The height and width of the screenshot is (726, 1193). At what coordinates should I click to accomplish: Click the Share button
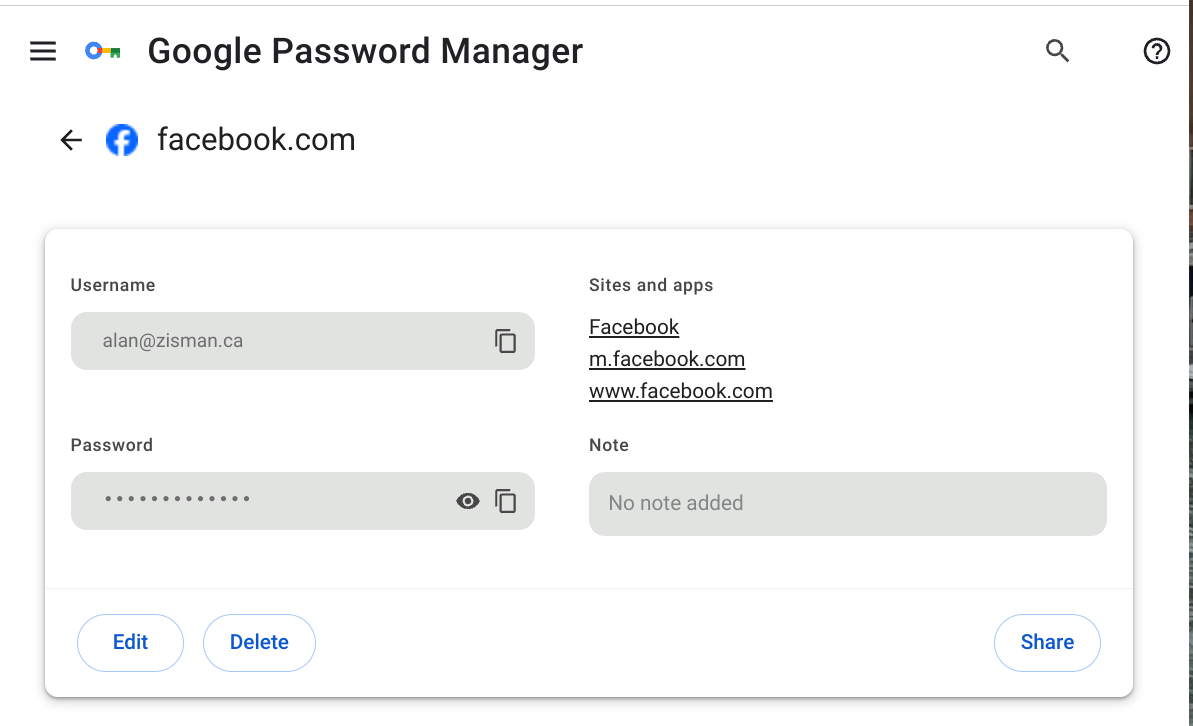1047,642
